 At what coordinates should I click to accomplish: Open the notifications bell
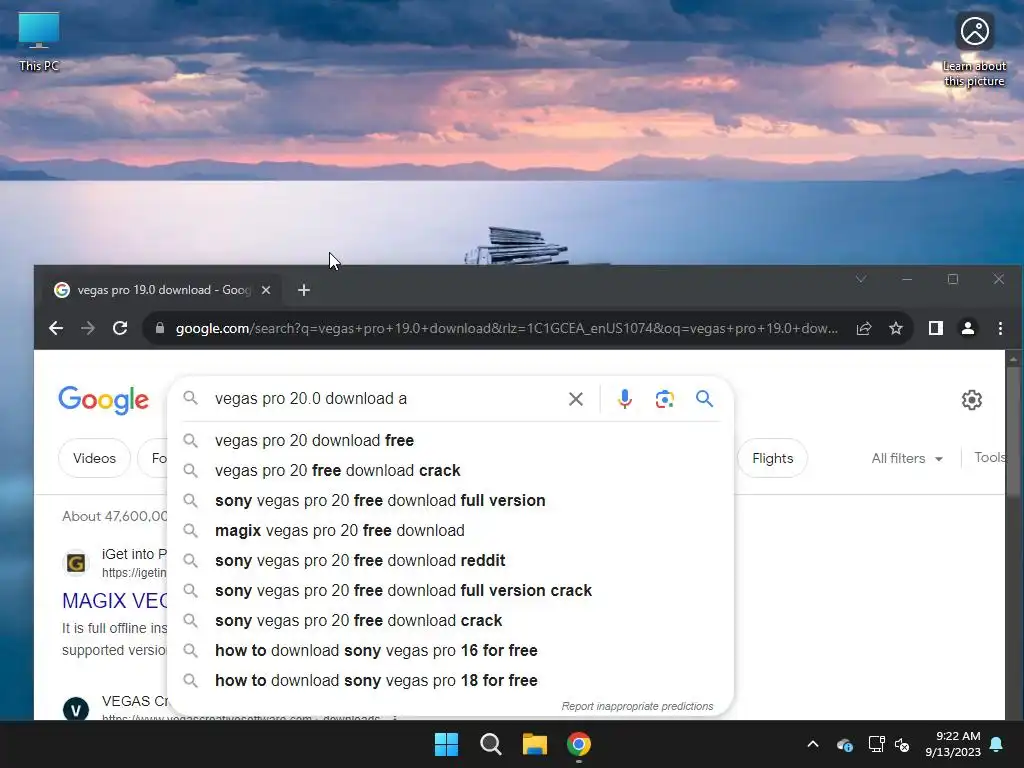pyautogui.click(x=997, y=744)
